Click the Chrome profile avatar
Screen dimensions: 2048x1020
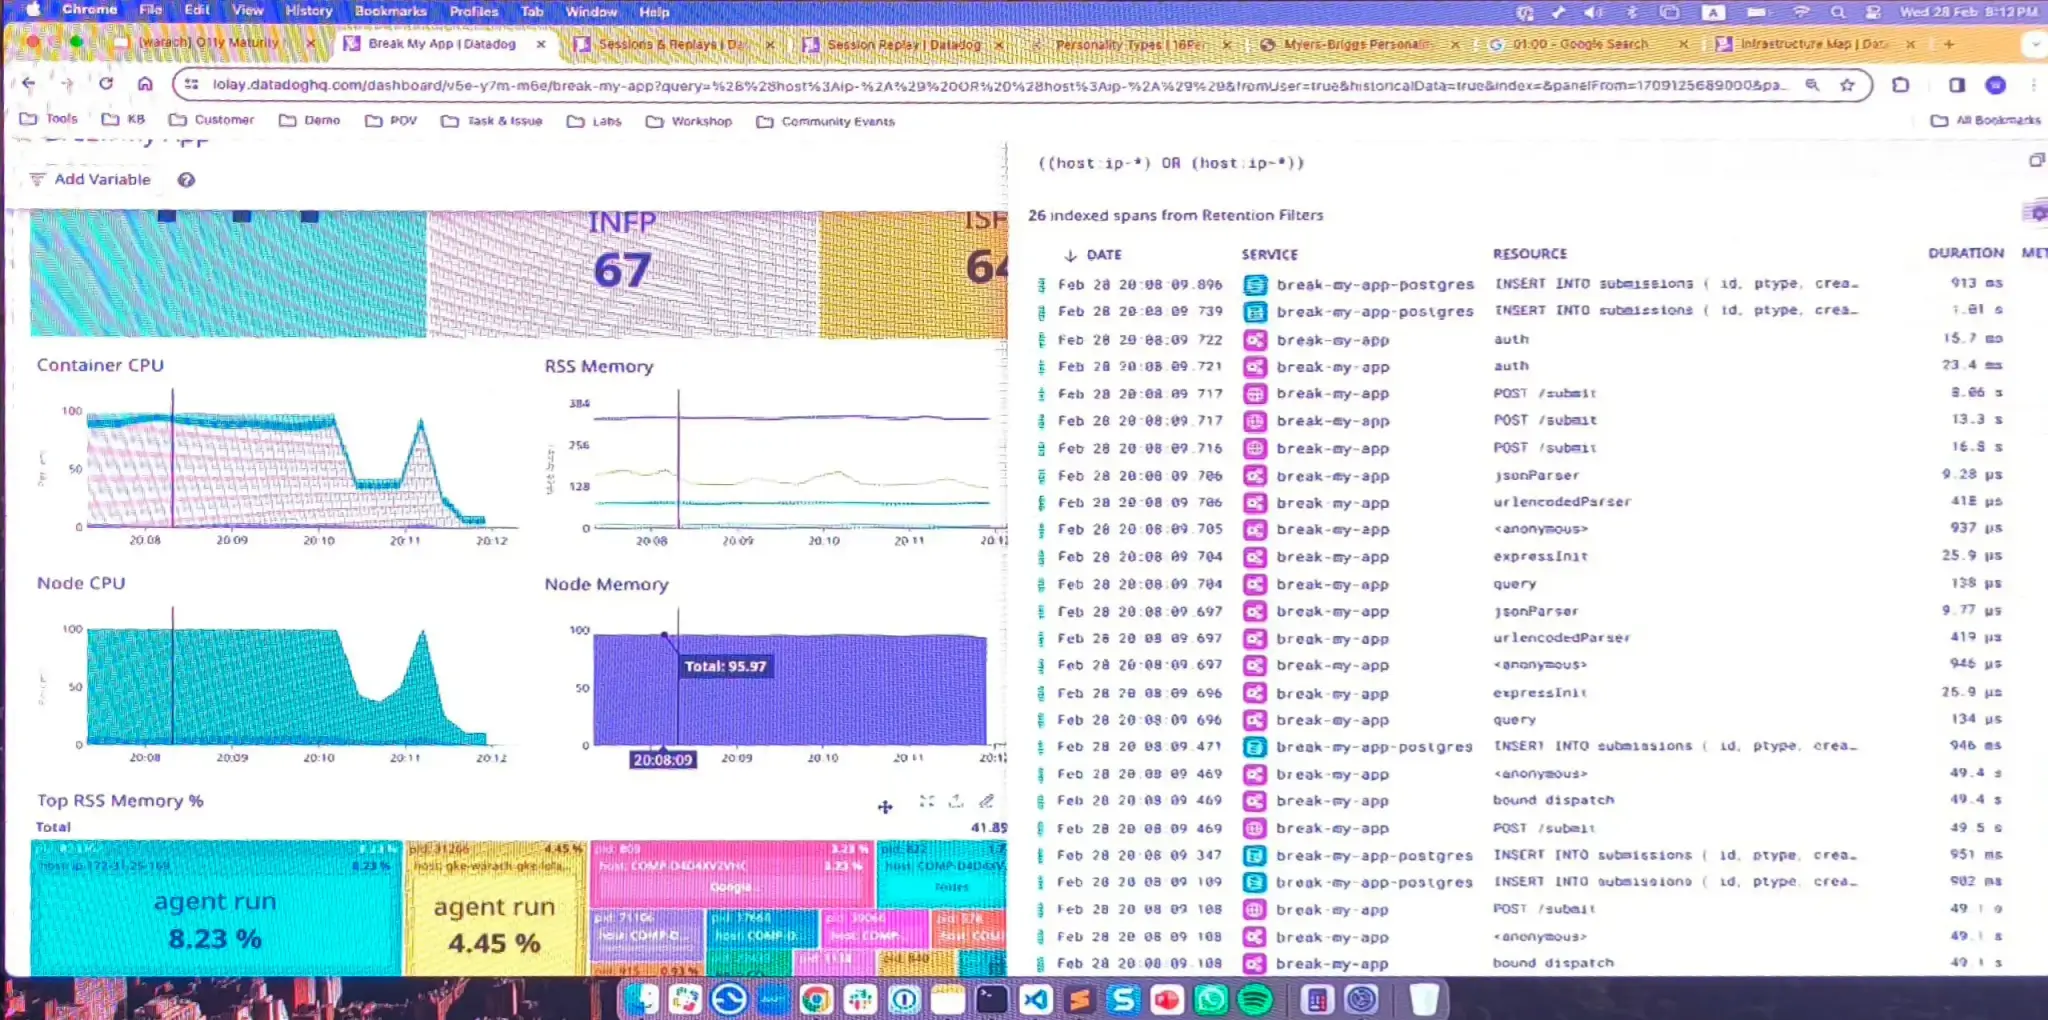coord(1995,85)
